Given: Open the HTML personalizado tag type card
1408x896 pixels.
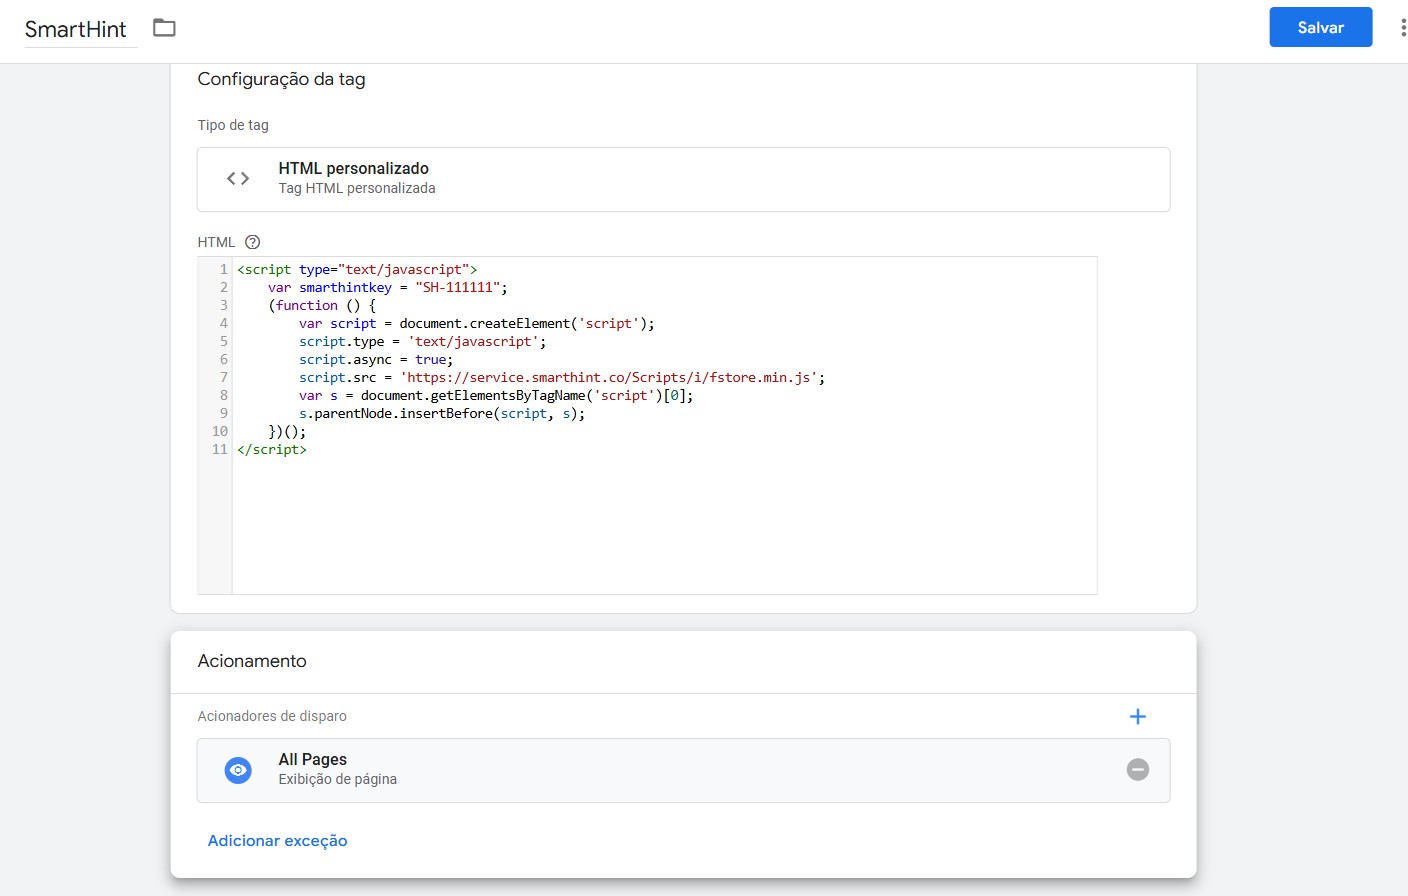Looking at the screenshot, I should [683, 179].
